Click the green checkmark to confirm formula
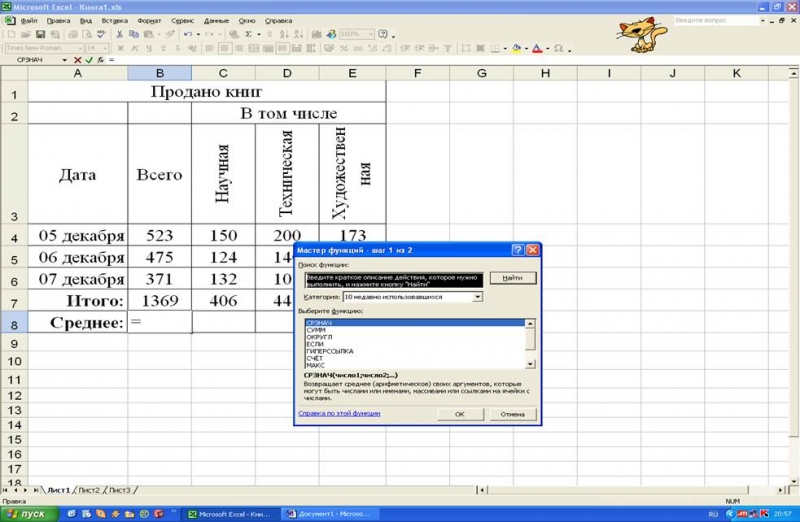 (x=89, y=60)
